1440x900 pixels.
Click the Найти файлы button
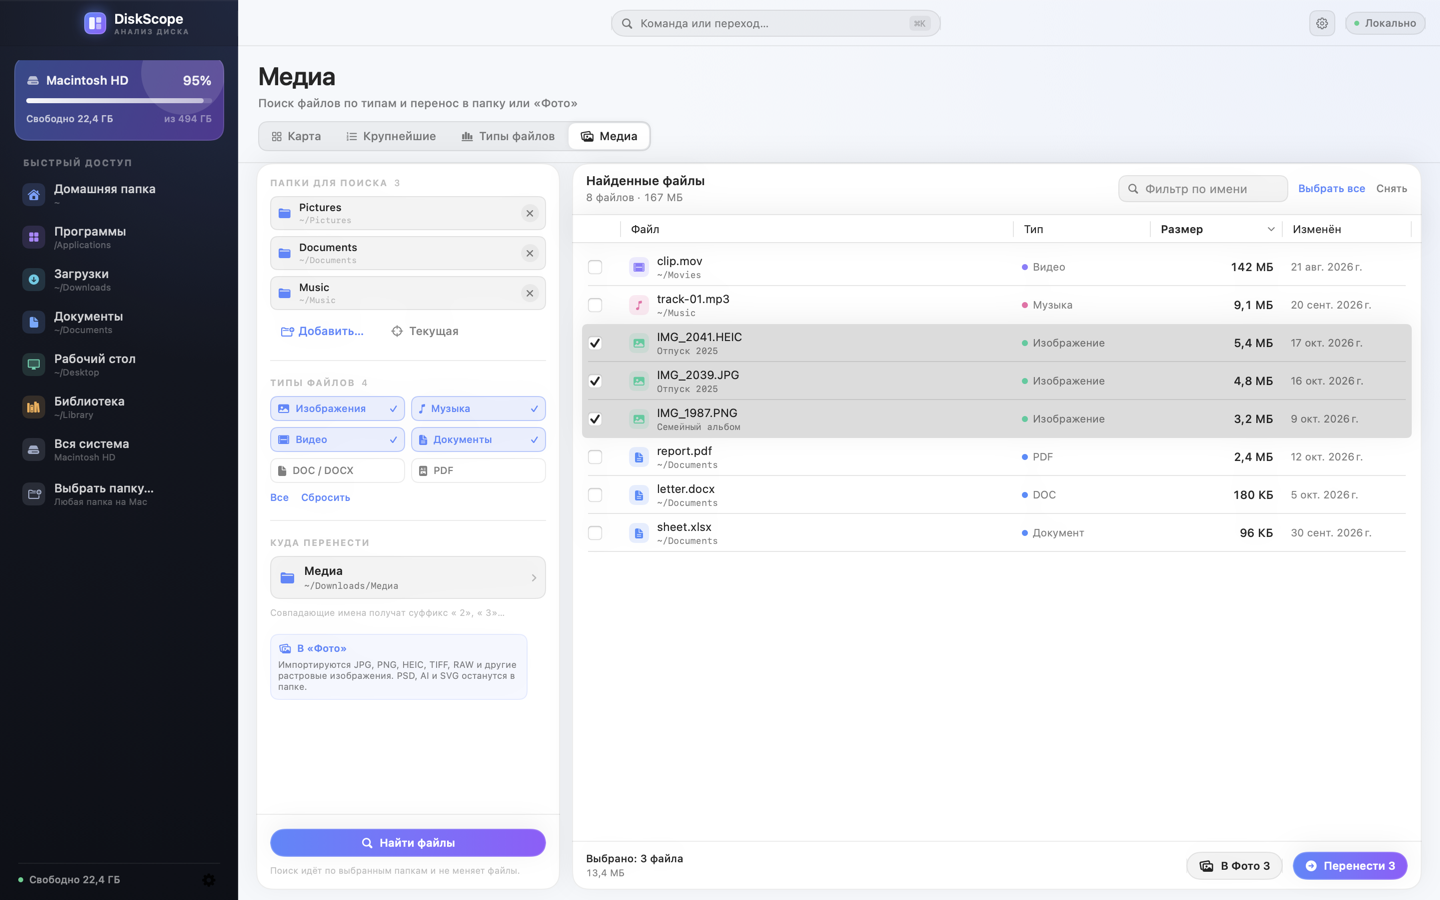[408, 843]
